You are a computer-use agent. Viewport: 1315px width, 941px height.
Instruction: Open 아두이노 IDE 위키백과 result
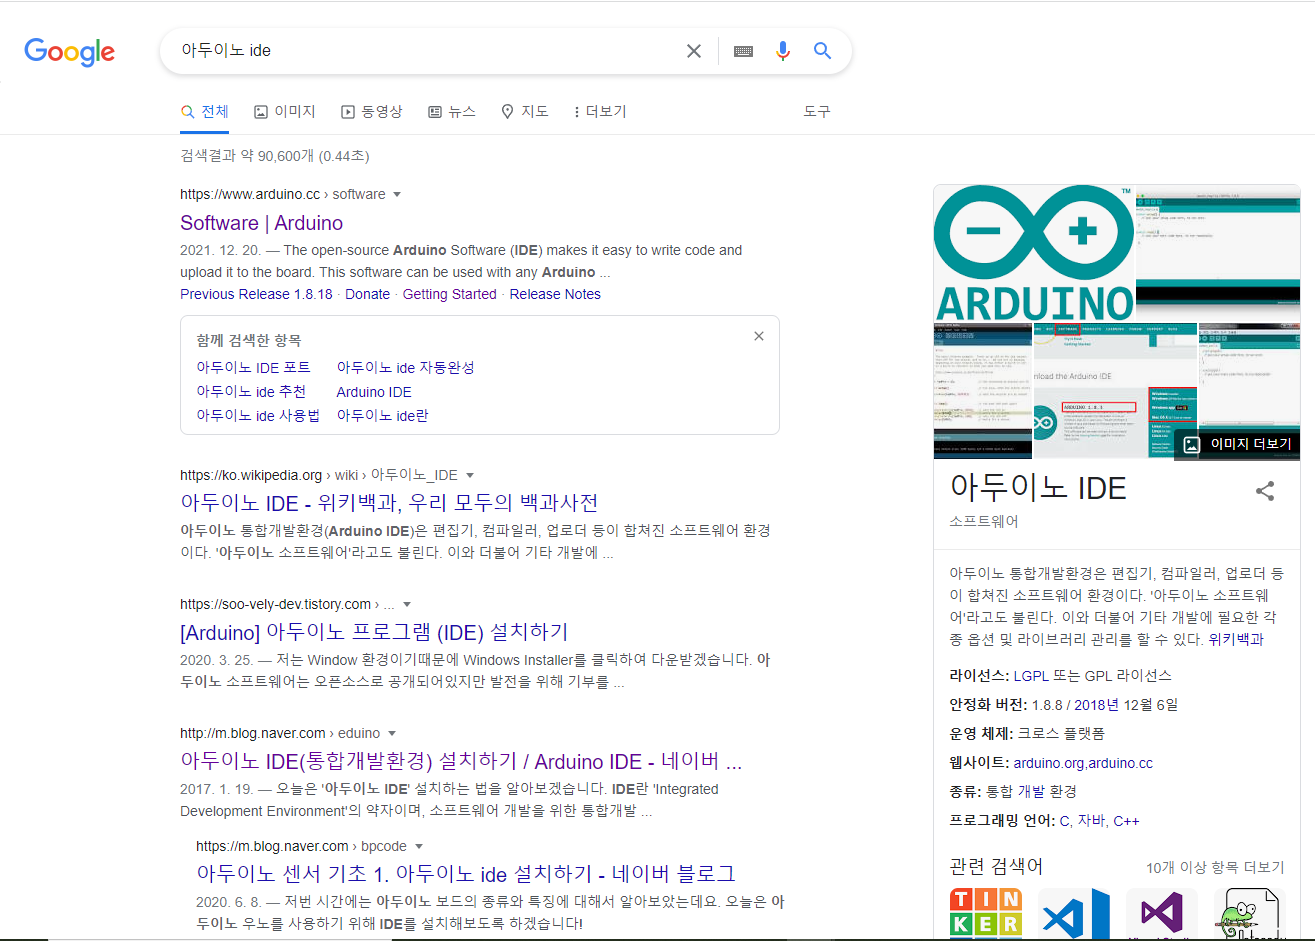[390, 503]
